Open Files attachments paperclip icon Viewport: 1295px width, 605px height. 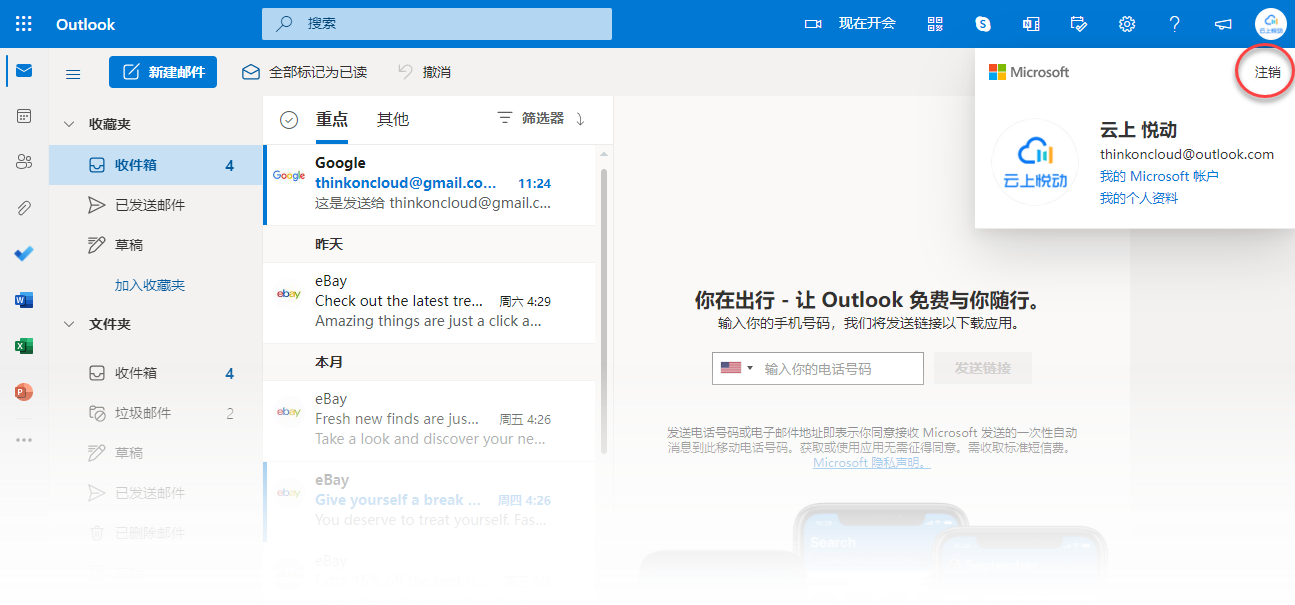(24, 208)
